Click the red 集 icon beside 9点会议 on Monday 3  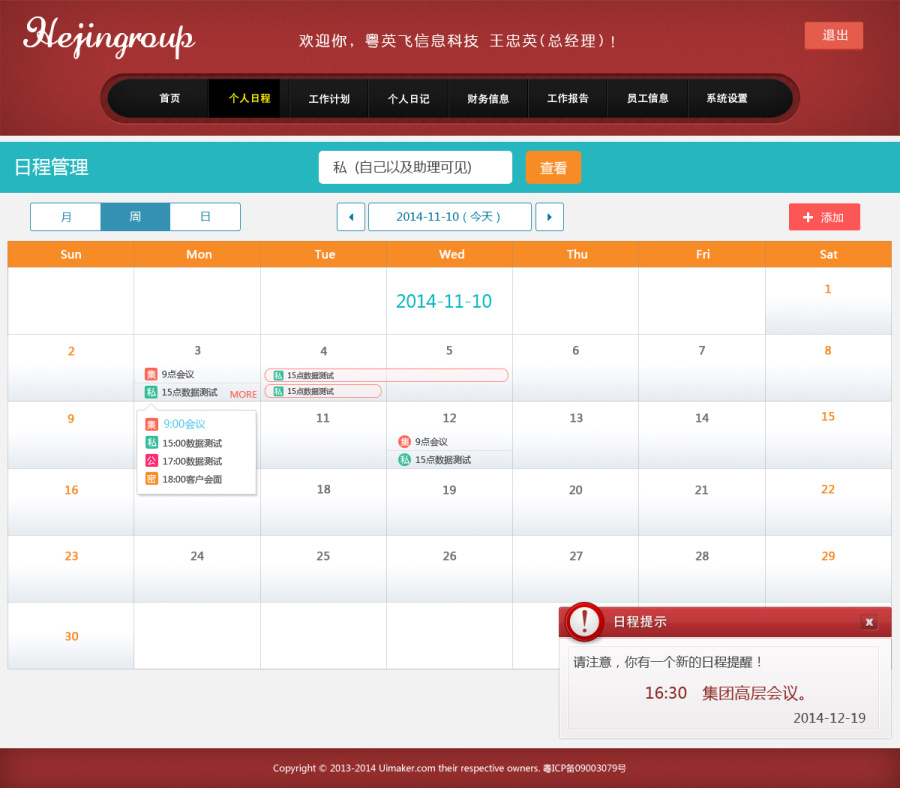151,374
